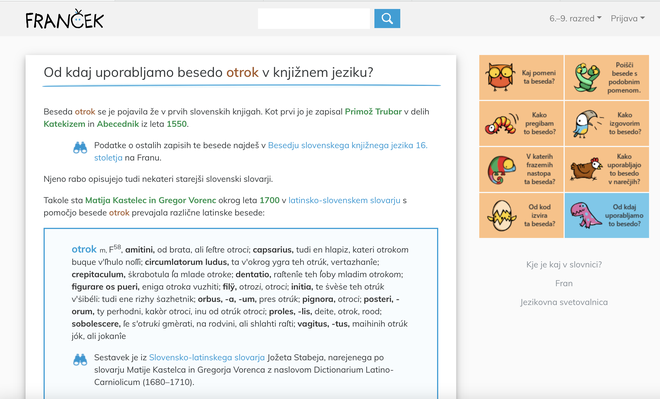Open the owl 'Kaj pomeni ta beseda?' tile
The image size is (660, 399).
click(521, 77)
